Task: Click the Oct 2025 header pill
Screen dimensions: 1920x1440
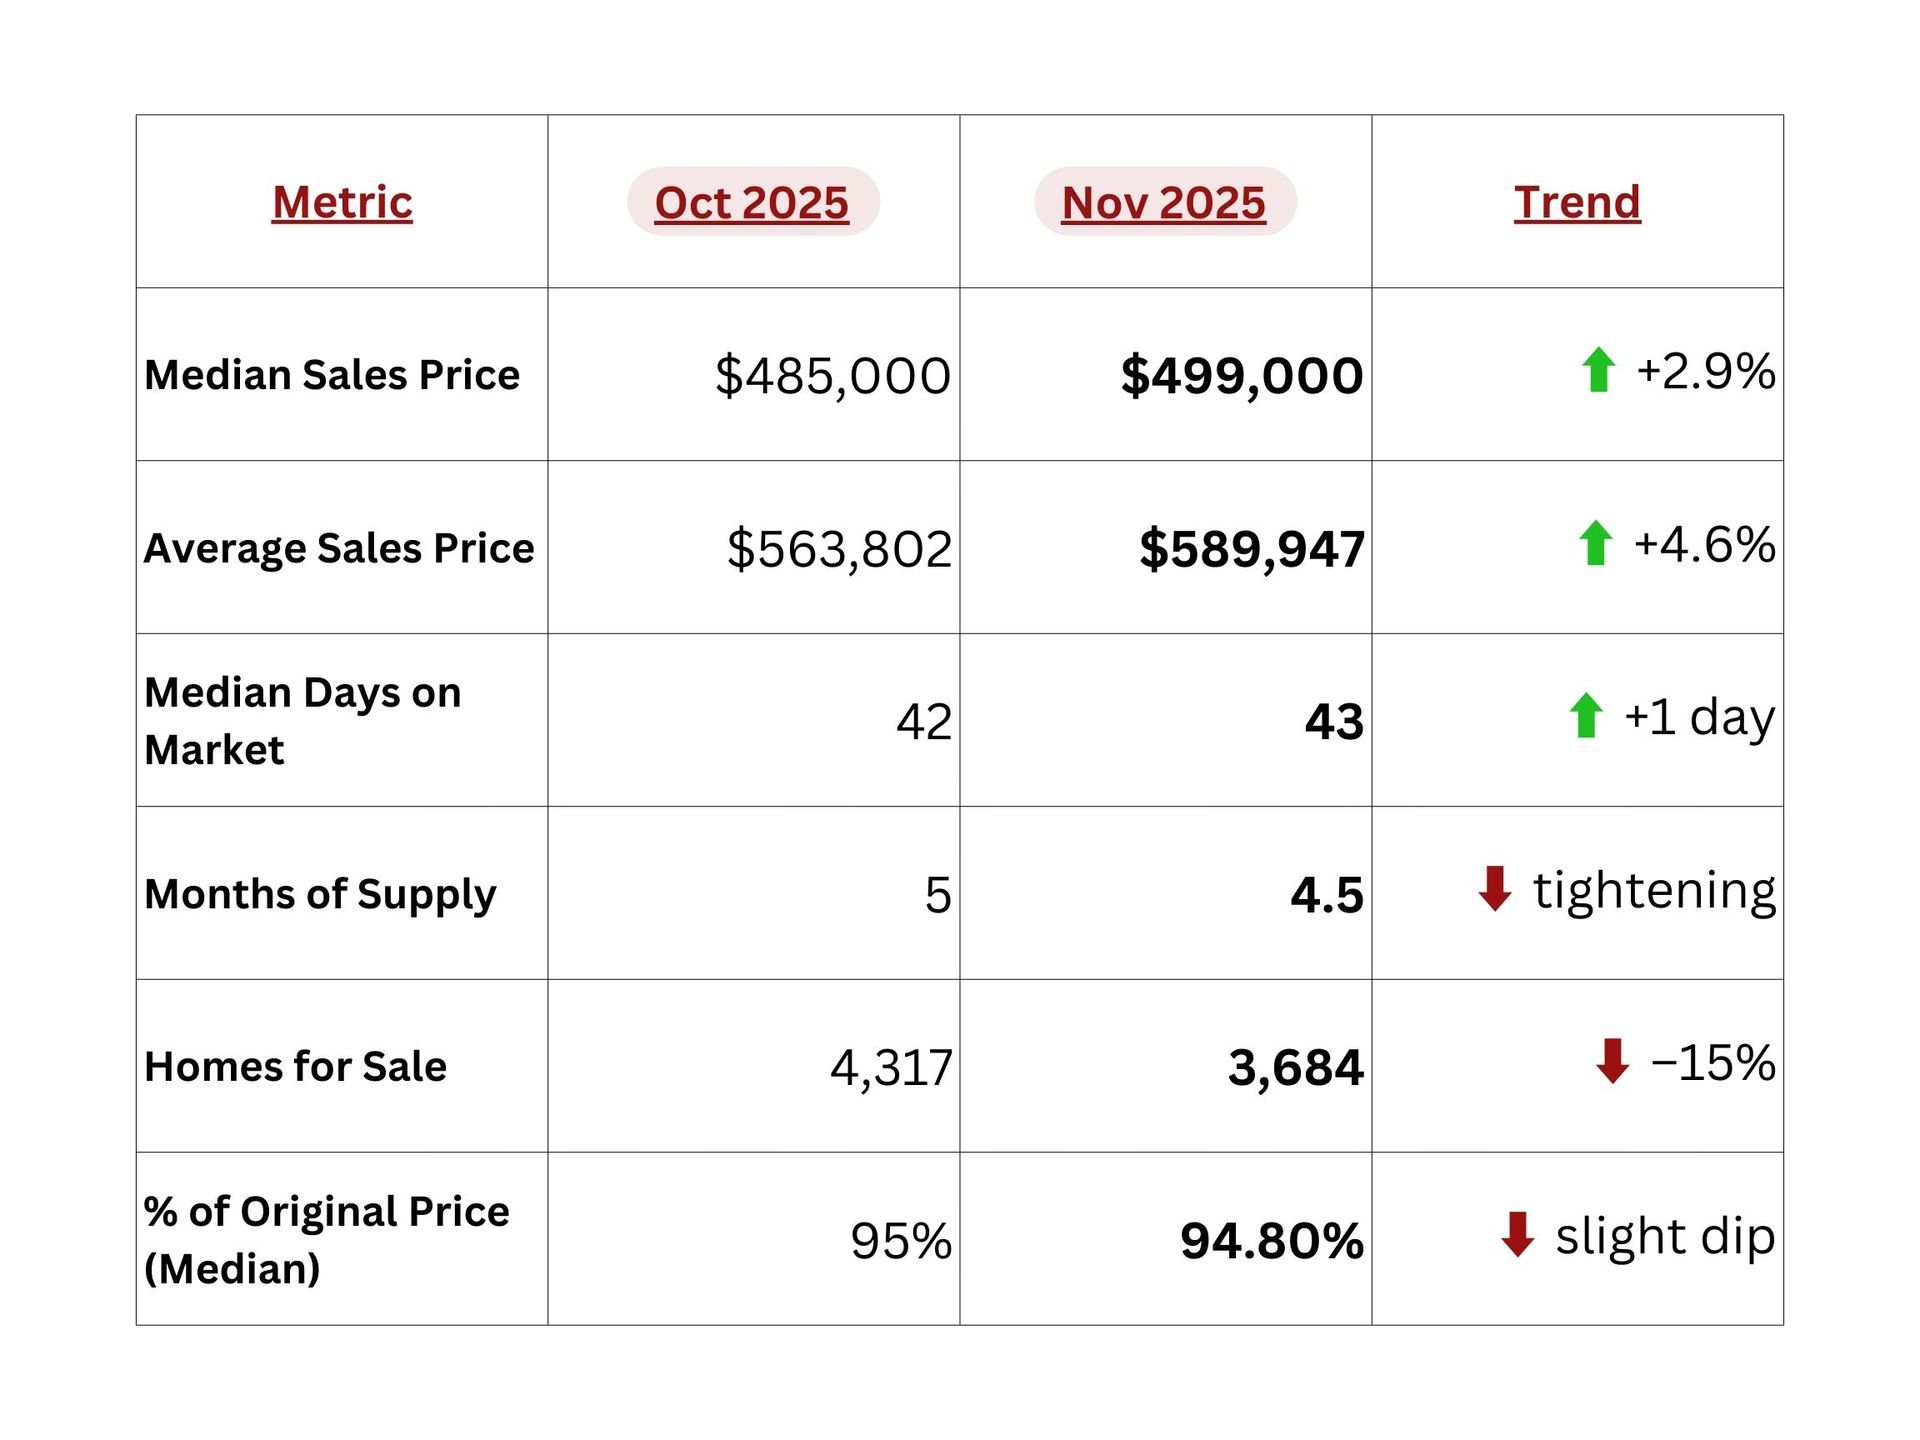Action: coord(752,202)
